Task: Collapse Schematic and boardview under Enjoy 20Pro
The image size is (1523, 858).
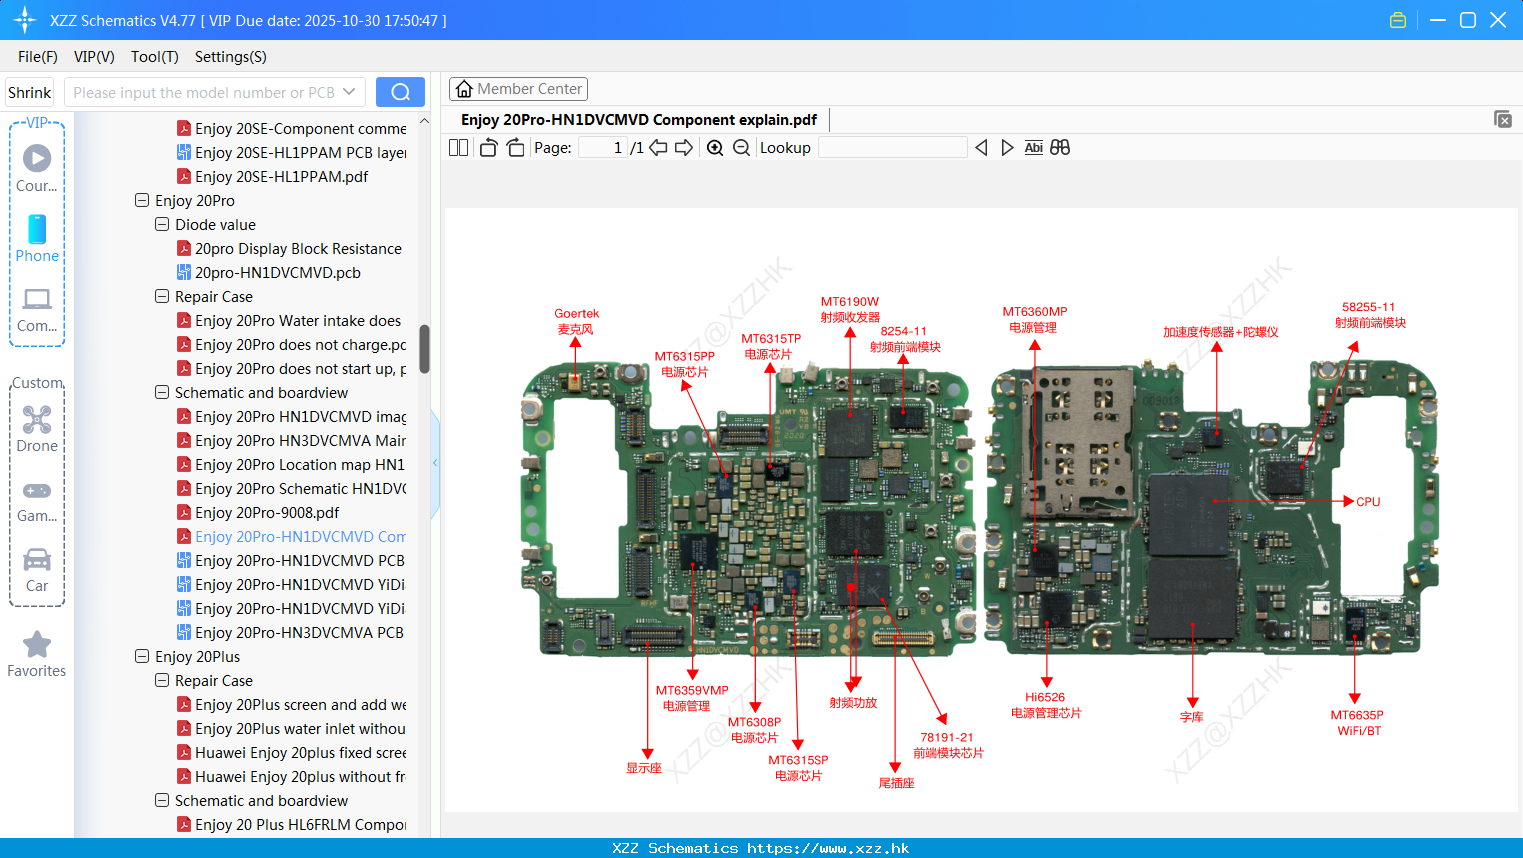Action: click(x=162, y=392)
